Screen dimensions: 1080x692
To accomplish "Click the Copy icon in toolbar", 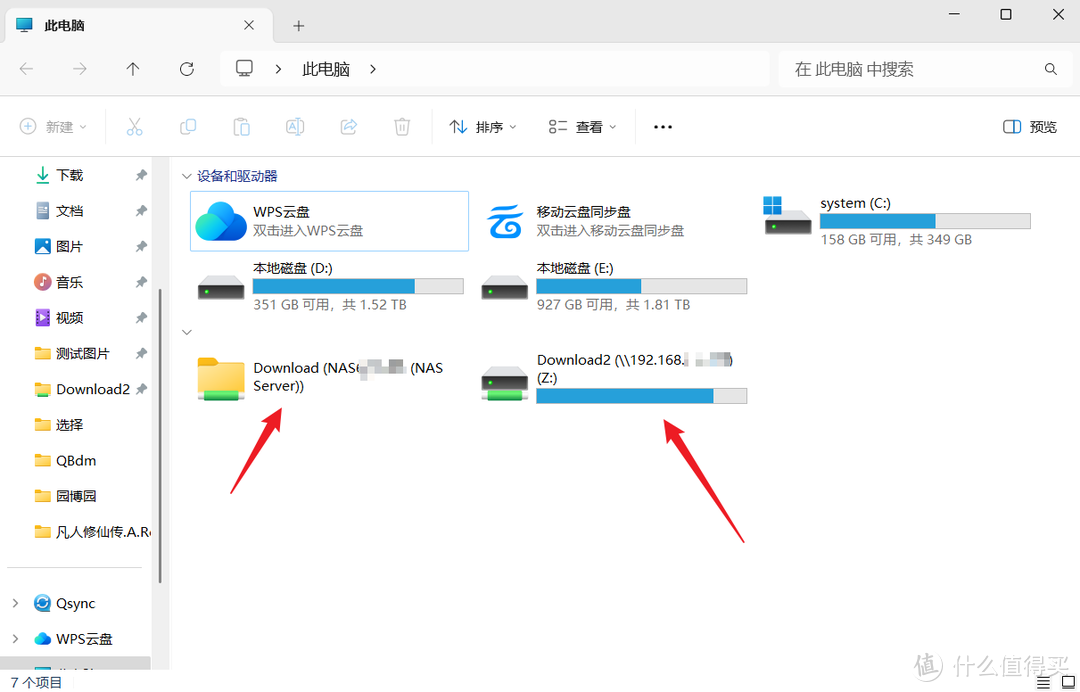I will tap(187, 127).
